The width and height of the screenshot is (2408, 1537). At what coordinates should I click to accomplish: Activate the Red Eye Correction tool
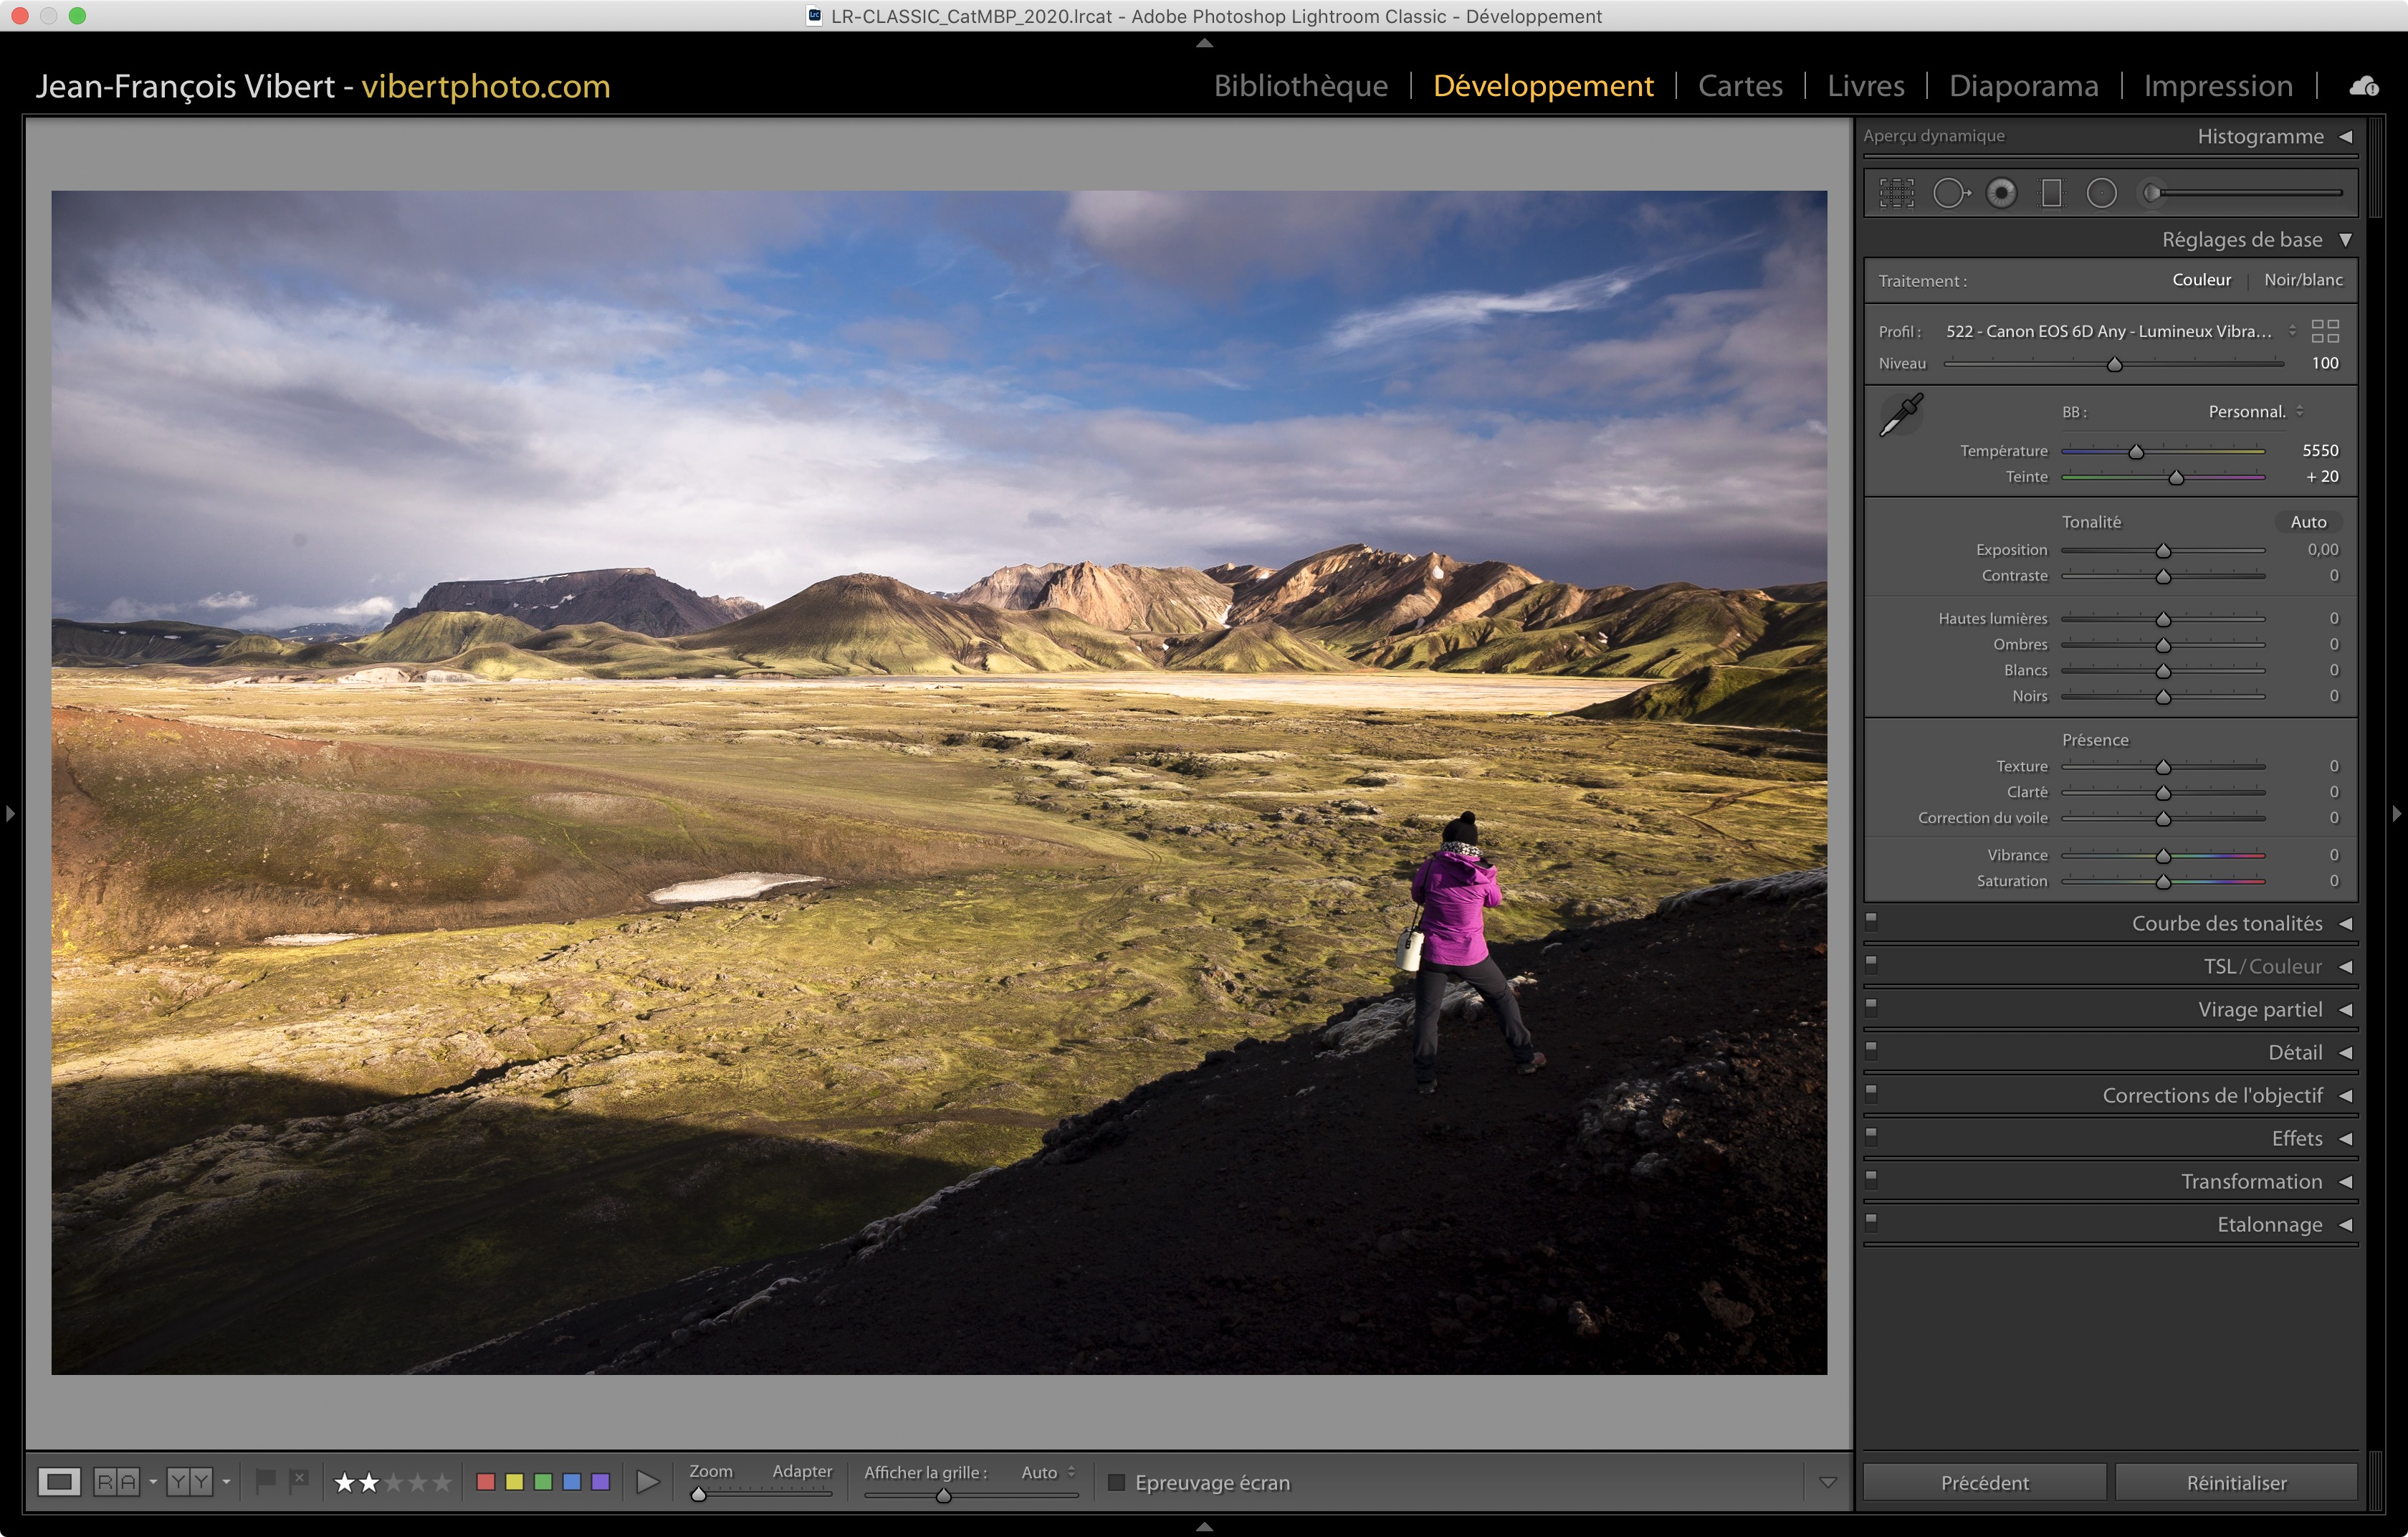point(2001,193)
